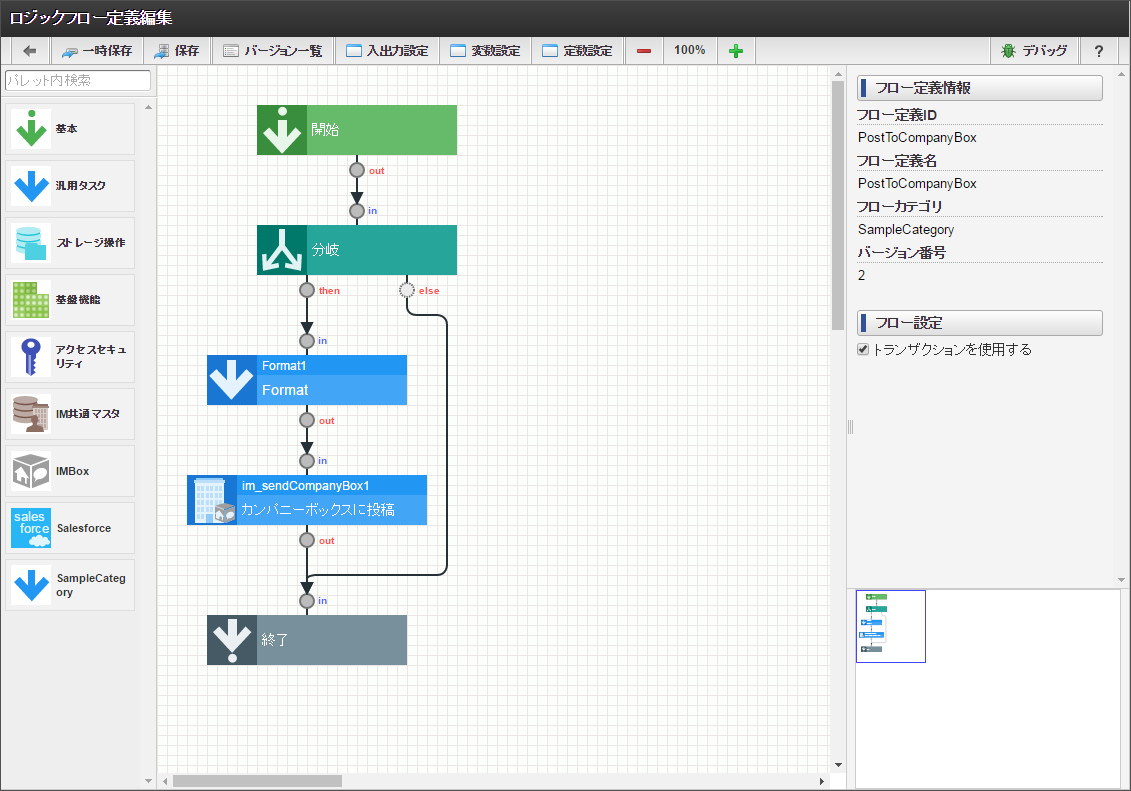Select the ストレージ操作 palette icon

tap(70, 242)
